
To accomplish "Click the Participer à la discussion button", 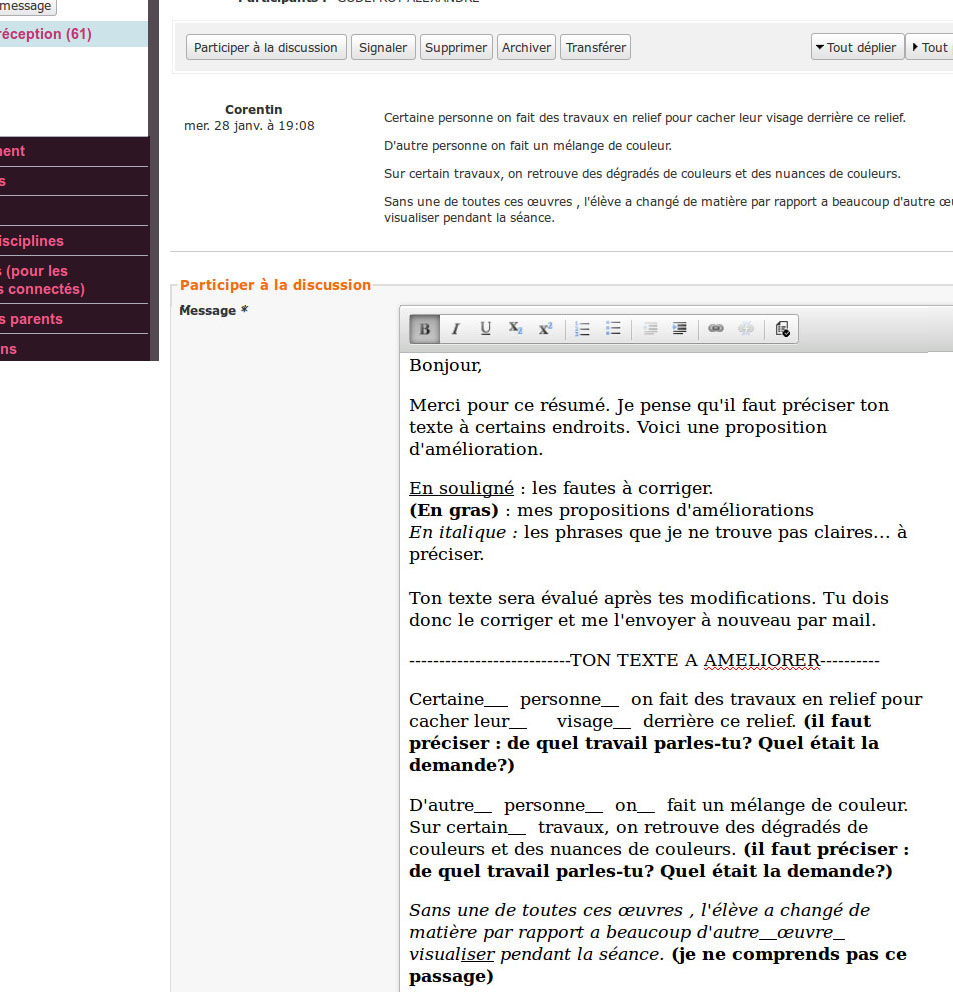I will pyautogui.click(x=266, y=47).
